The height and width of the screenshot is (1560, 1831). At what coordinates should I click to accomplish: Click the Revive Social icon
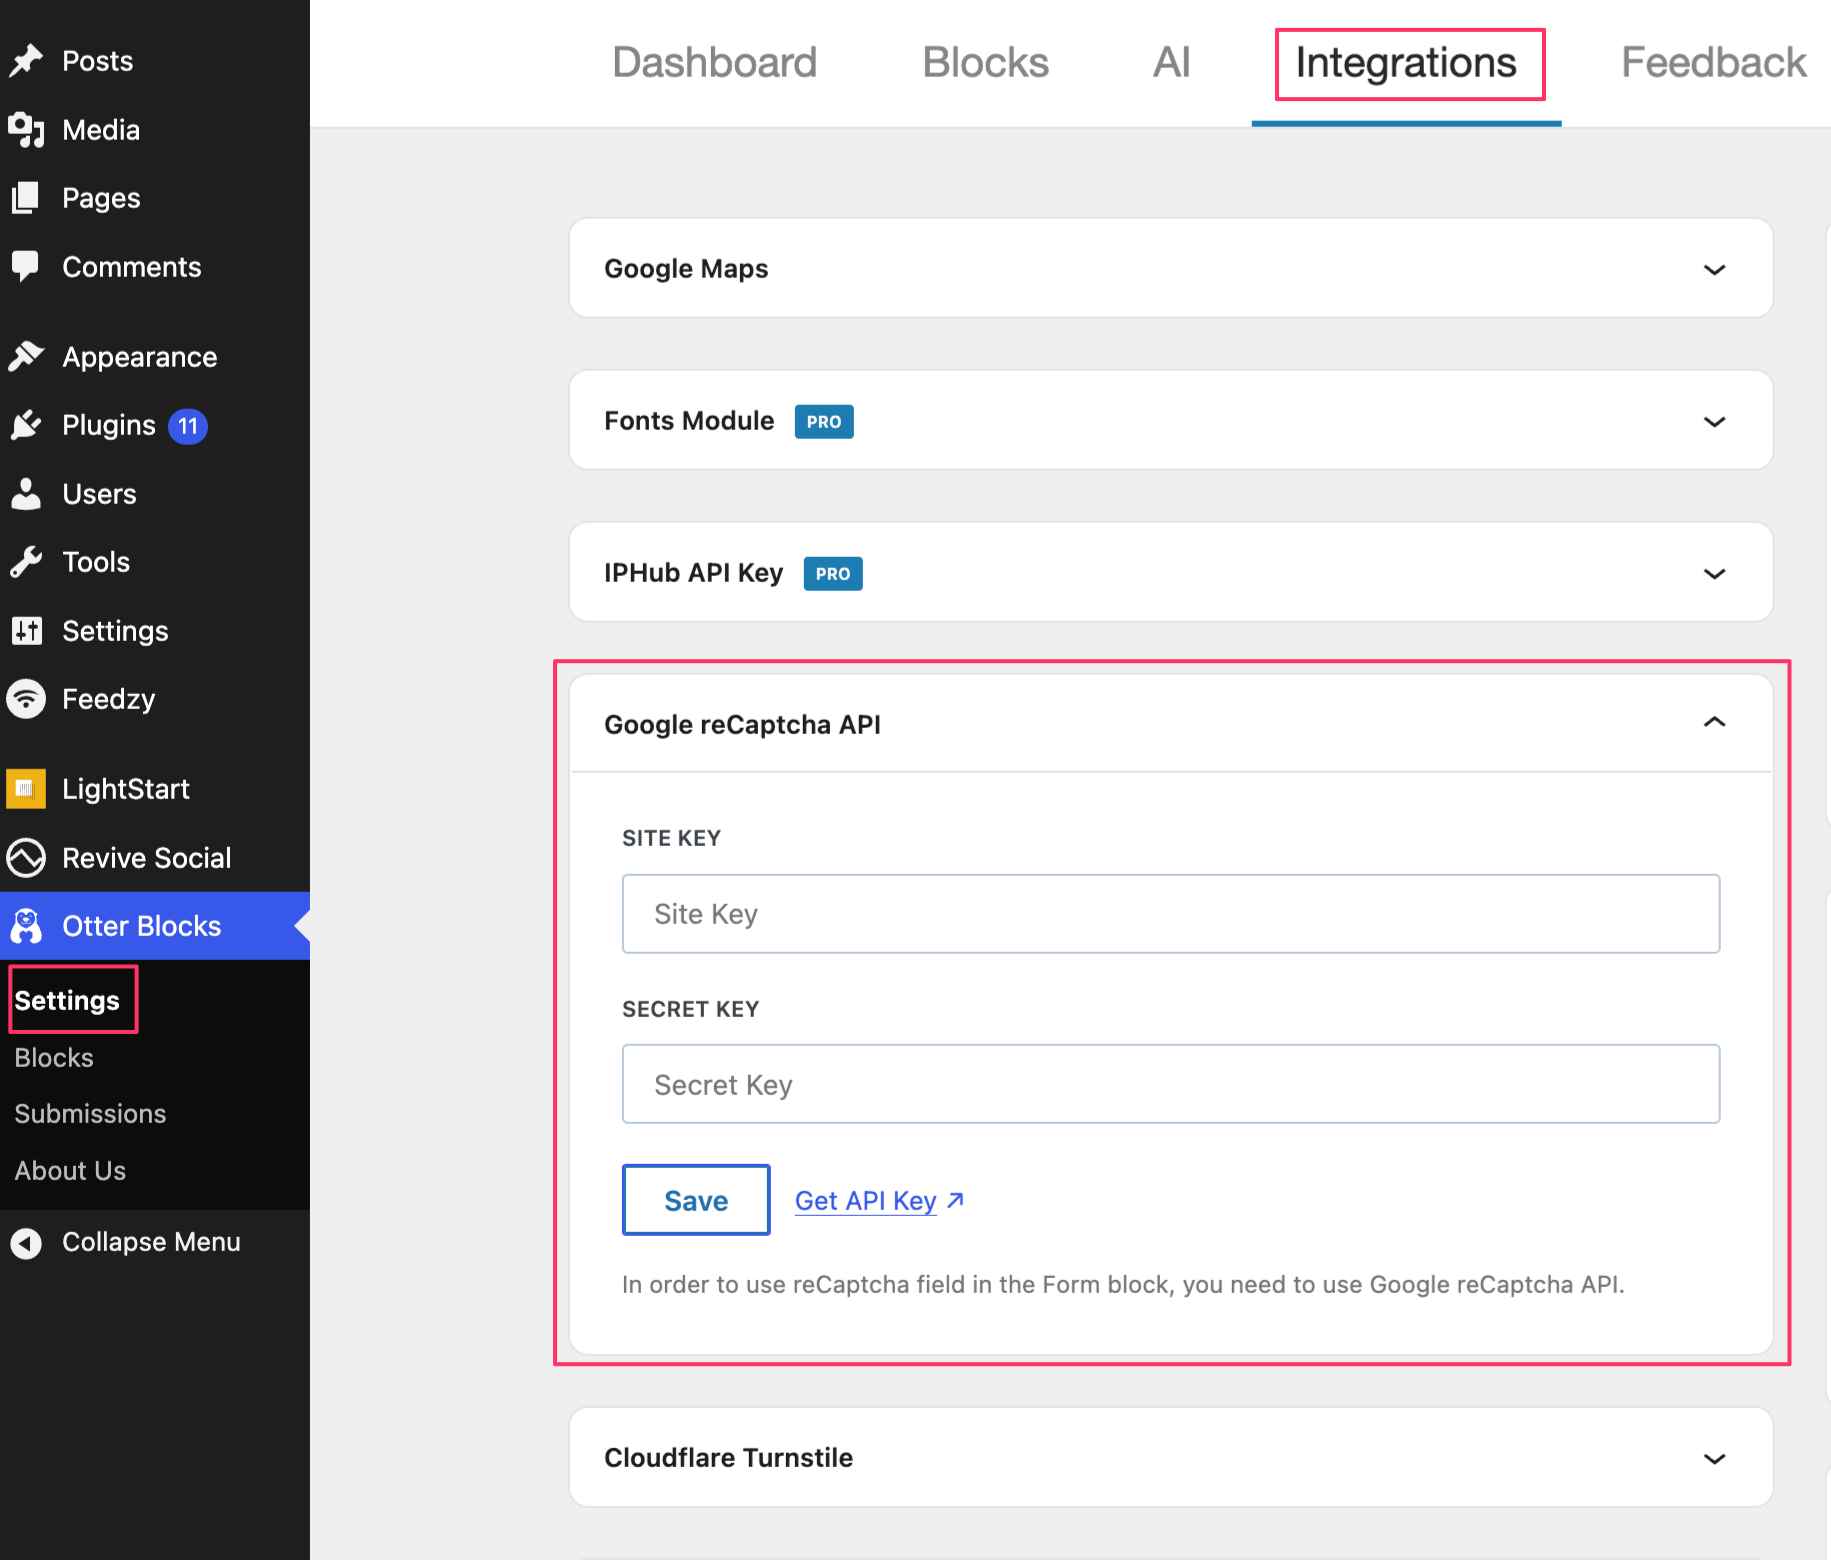(x=26, y=858)
